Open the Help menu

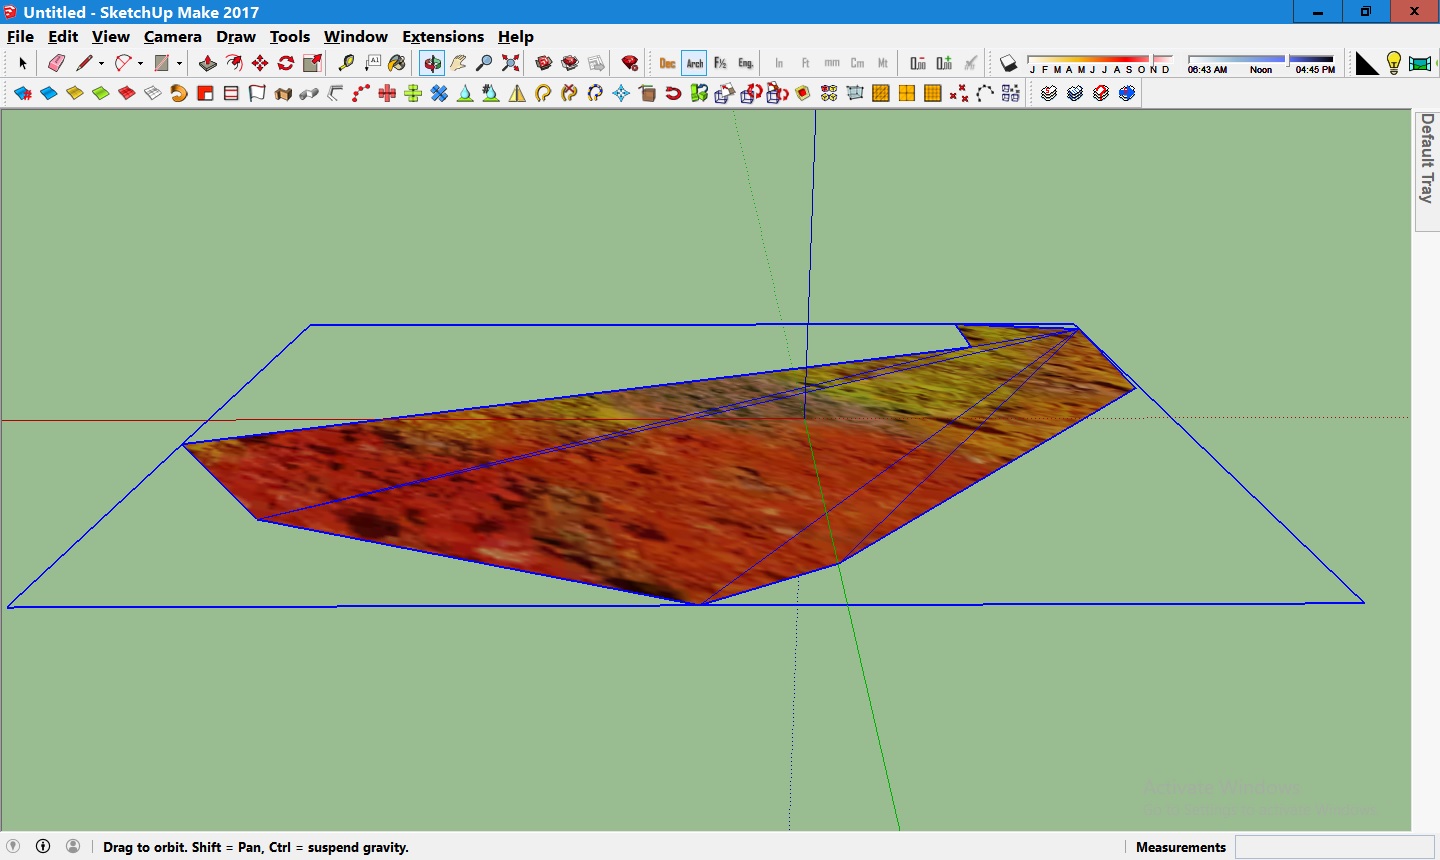pyautogui.click(x=516, y=36)
